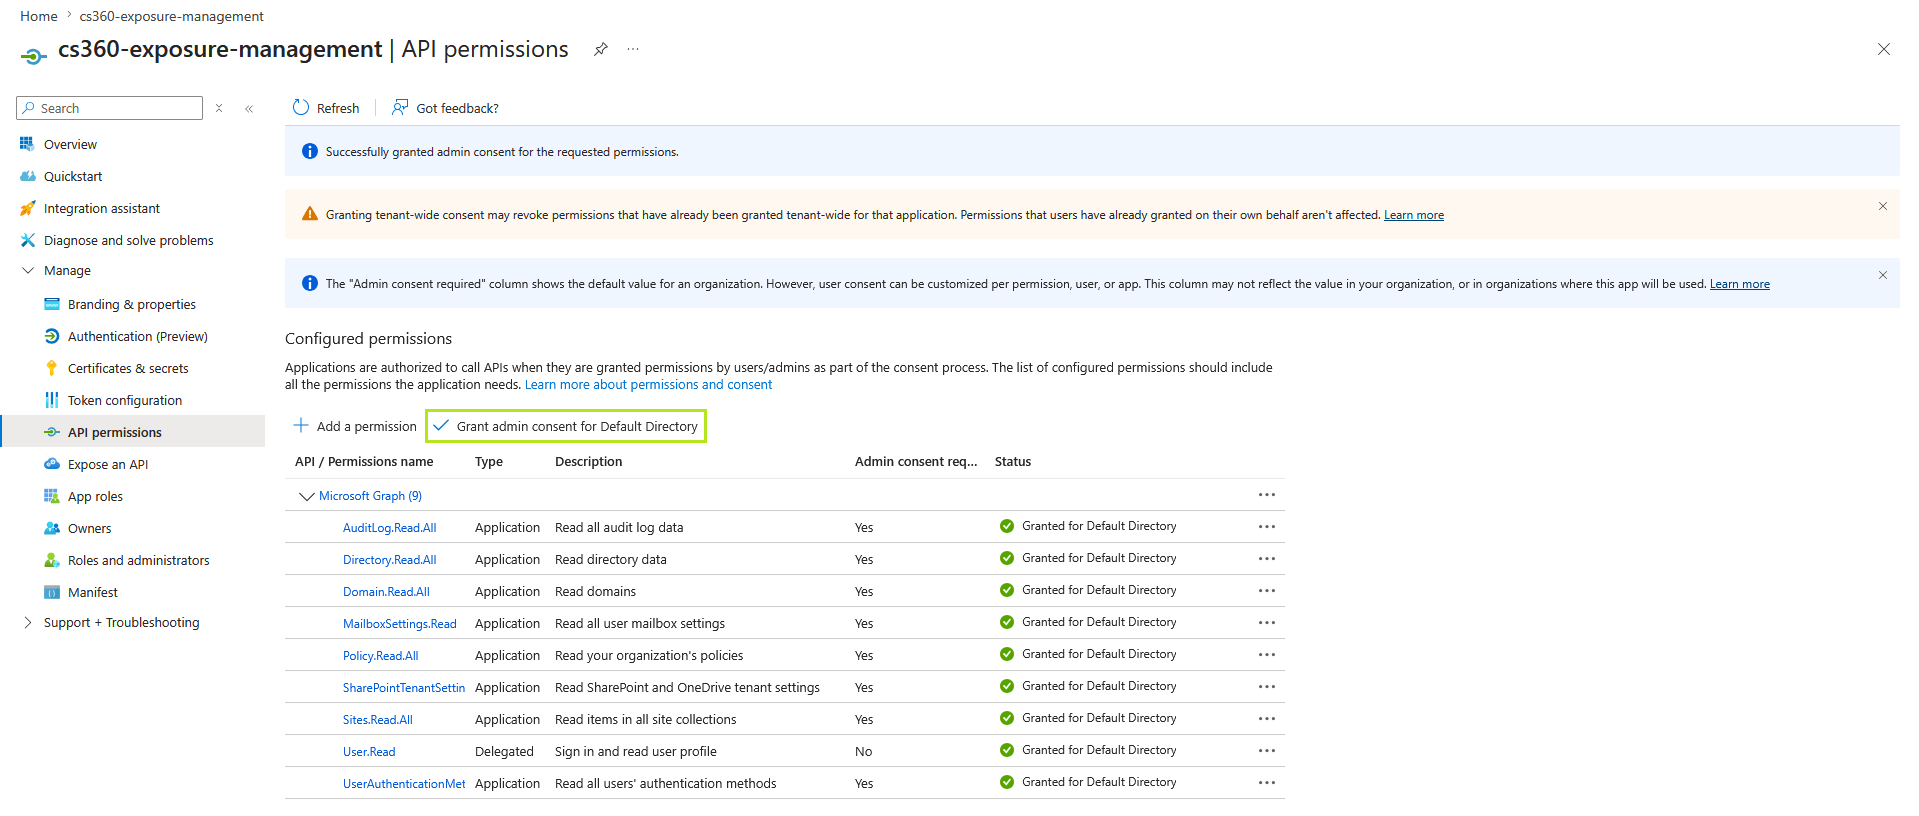Click the granted status checkmark for User.Read
This screenshot has height=816, width=1919.
(1007, 750)
